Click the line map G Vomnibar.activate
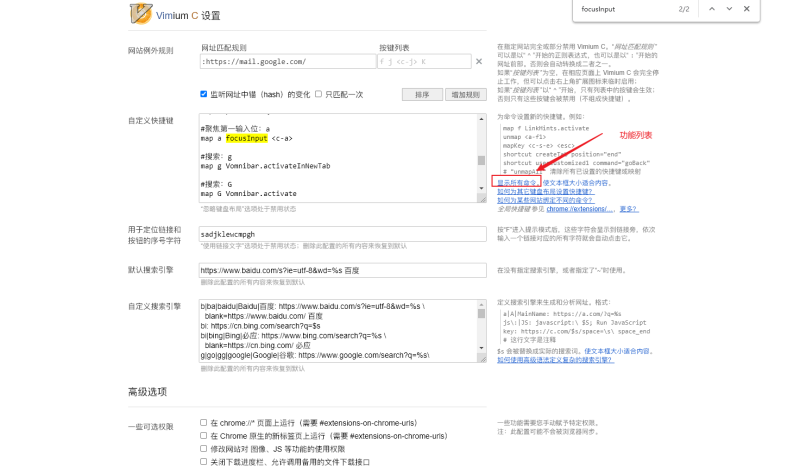The height and width of the screenshot is (474, 800). [x=248, y=193]
